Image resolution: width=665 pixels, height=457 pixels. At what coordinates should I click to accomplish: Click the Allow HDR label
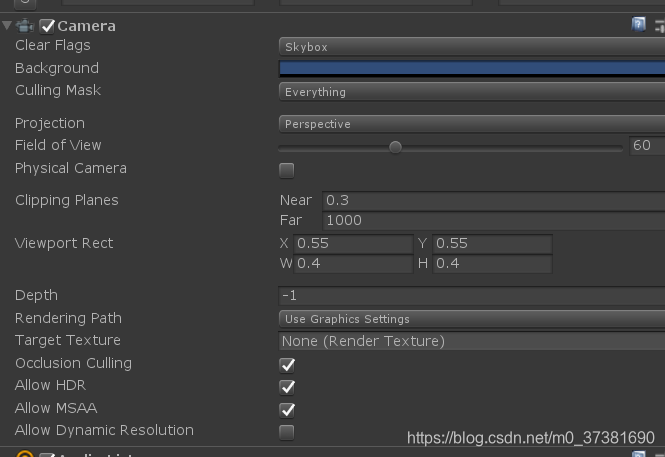pyautogui.click(x=50, y=385)
